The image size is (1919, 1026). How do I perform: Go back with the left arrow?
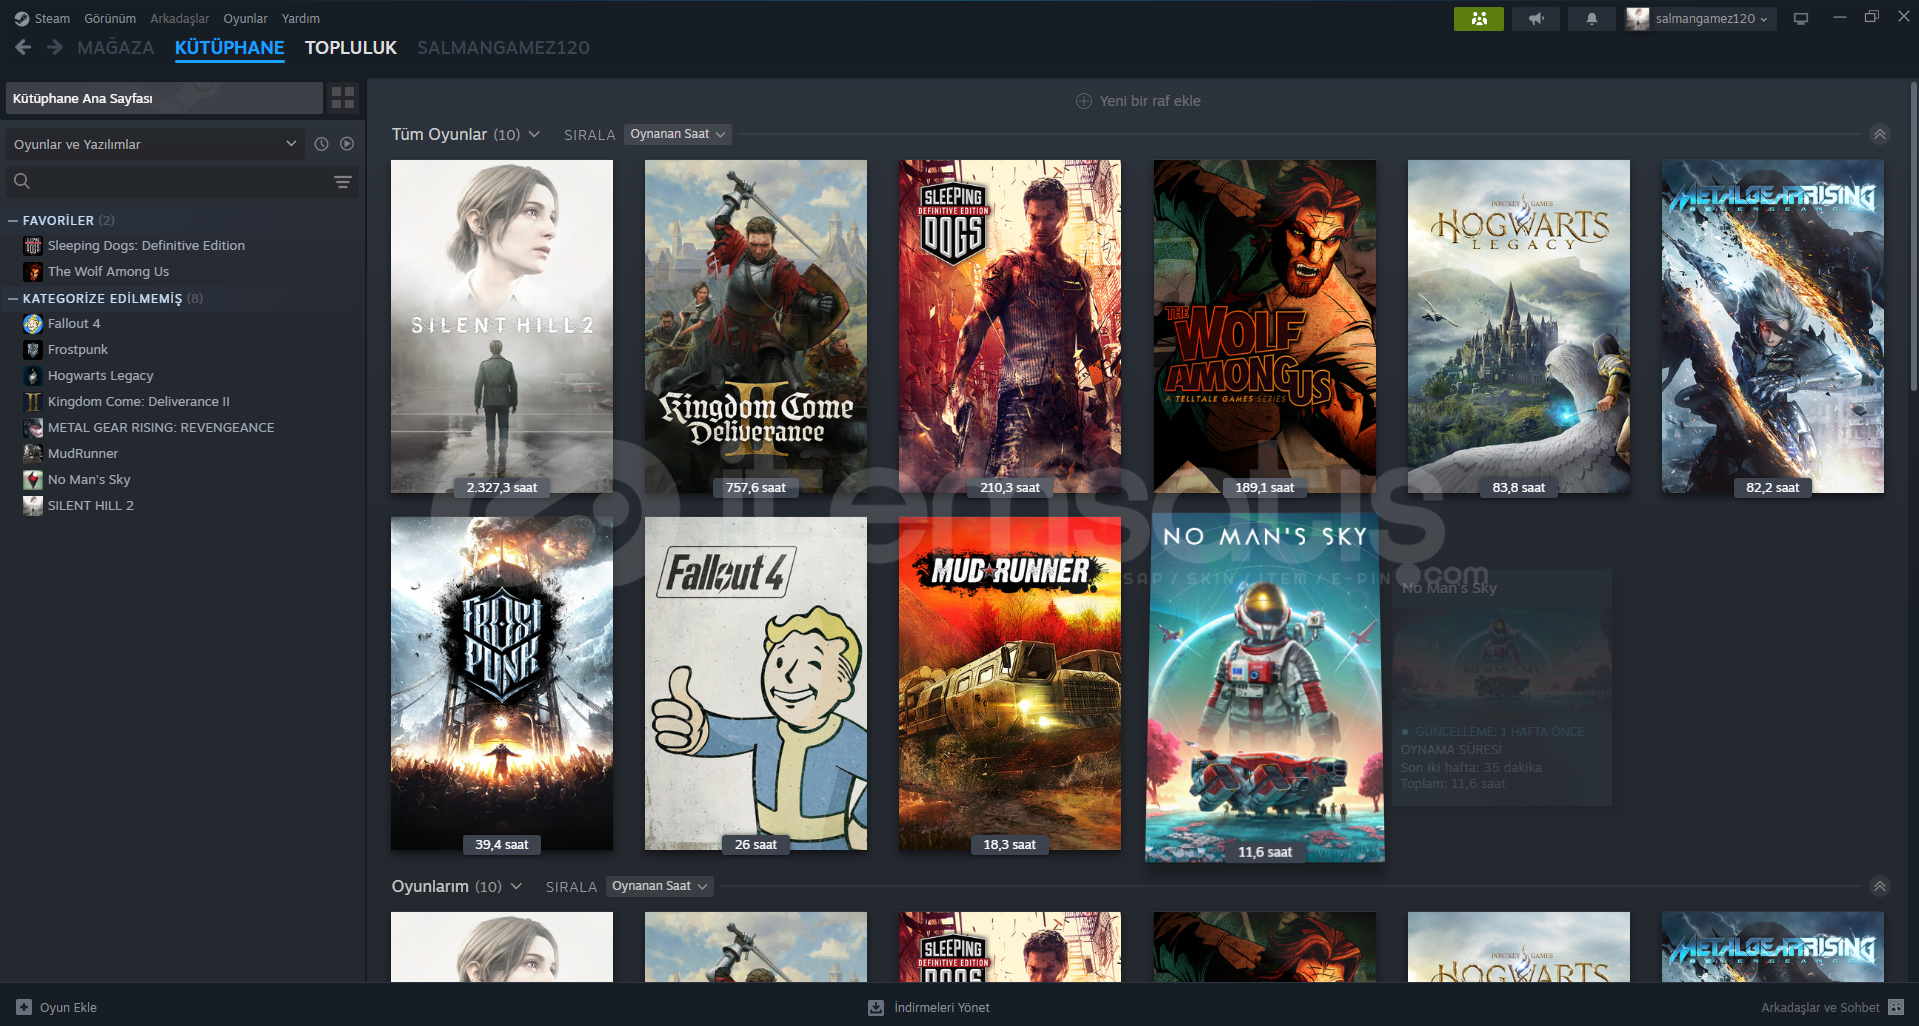pyautogui.click(x=23, y=47)
